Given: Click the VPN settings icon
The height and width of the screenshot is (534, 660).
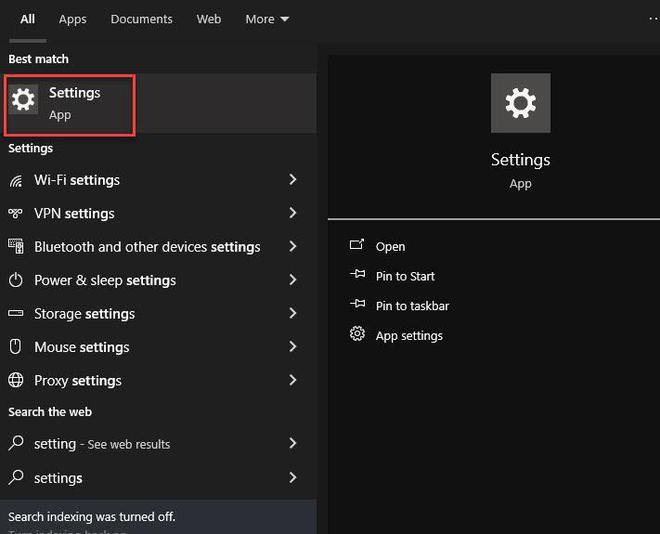Looking at the screenshot, I should (16, 214).
